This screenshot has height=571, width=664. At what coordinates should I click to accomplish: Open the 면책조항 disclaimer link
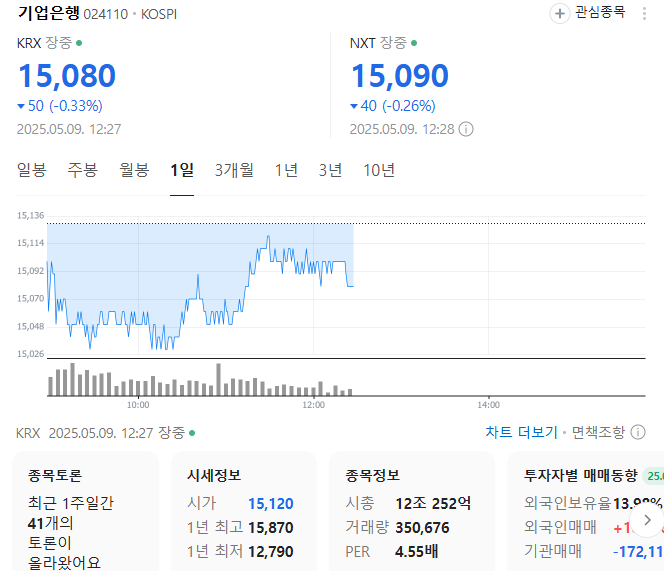tap(598, 432)
